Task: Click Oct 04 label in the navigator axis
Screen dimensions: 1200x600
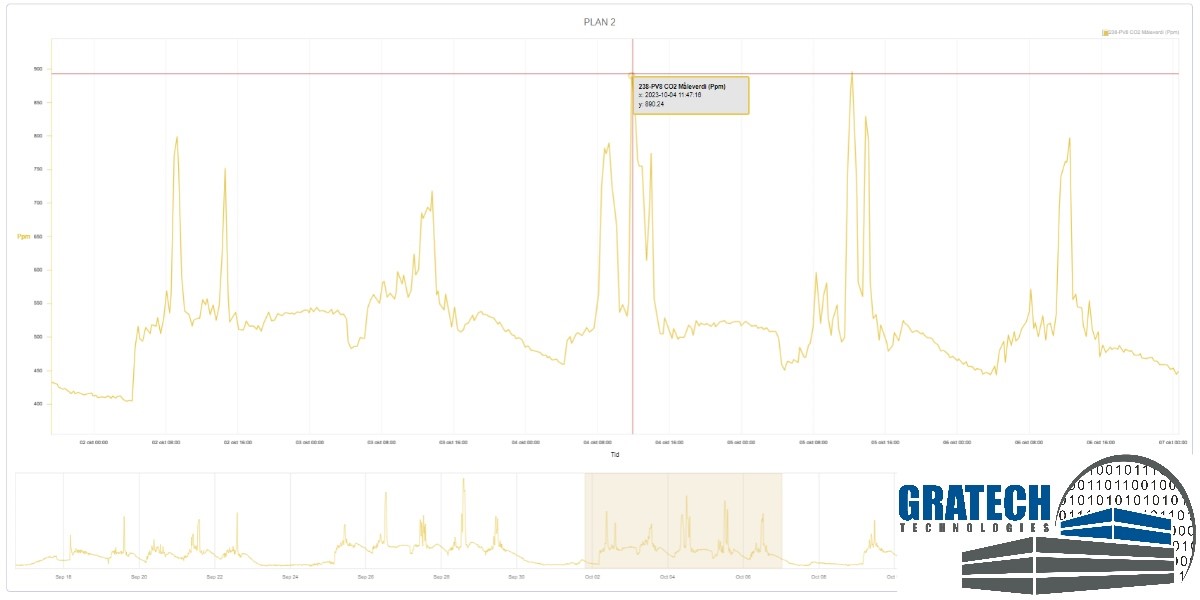Action: [x=667, y=577]
